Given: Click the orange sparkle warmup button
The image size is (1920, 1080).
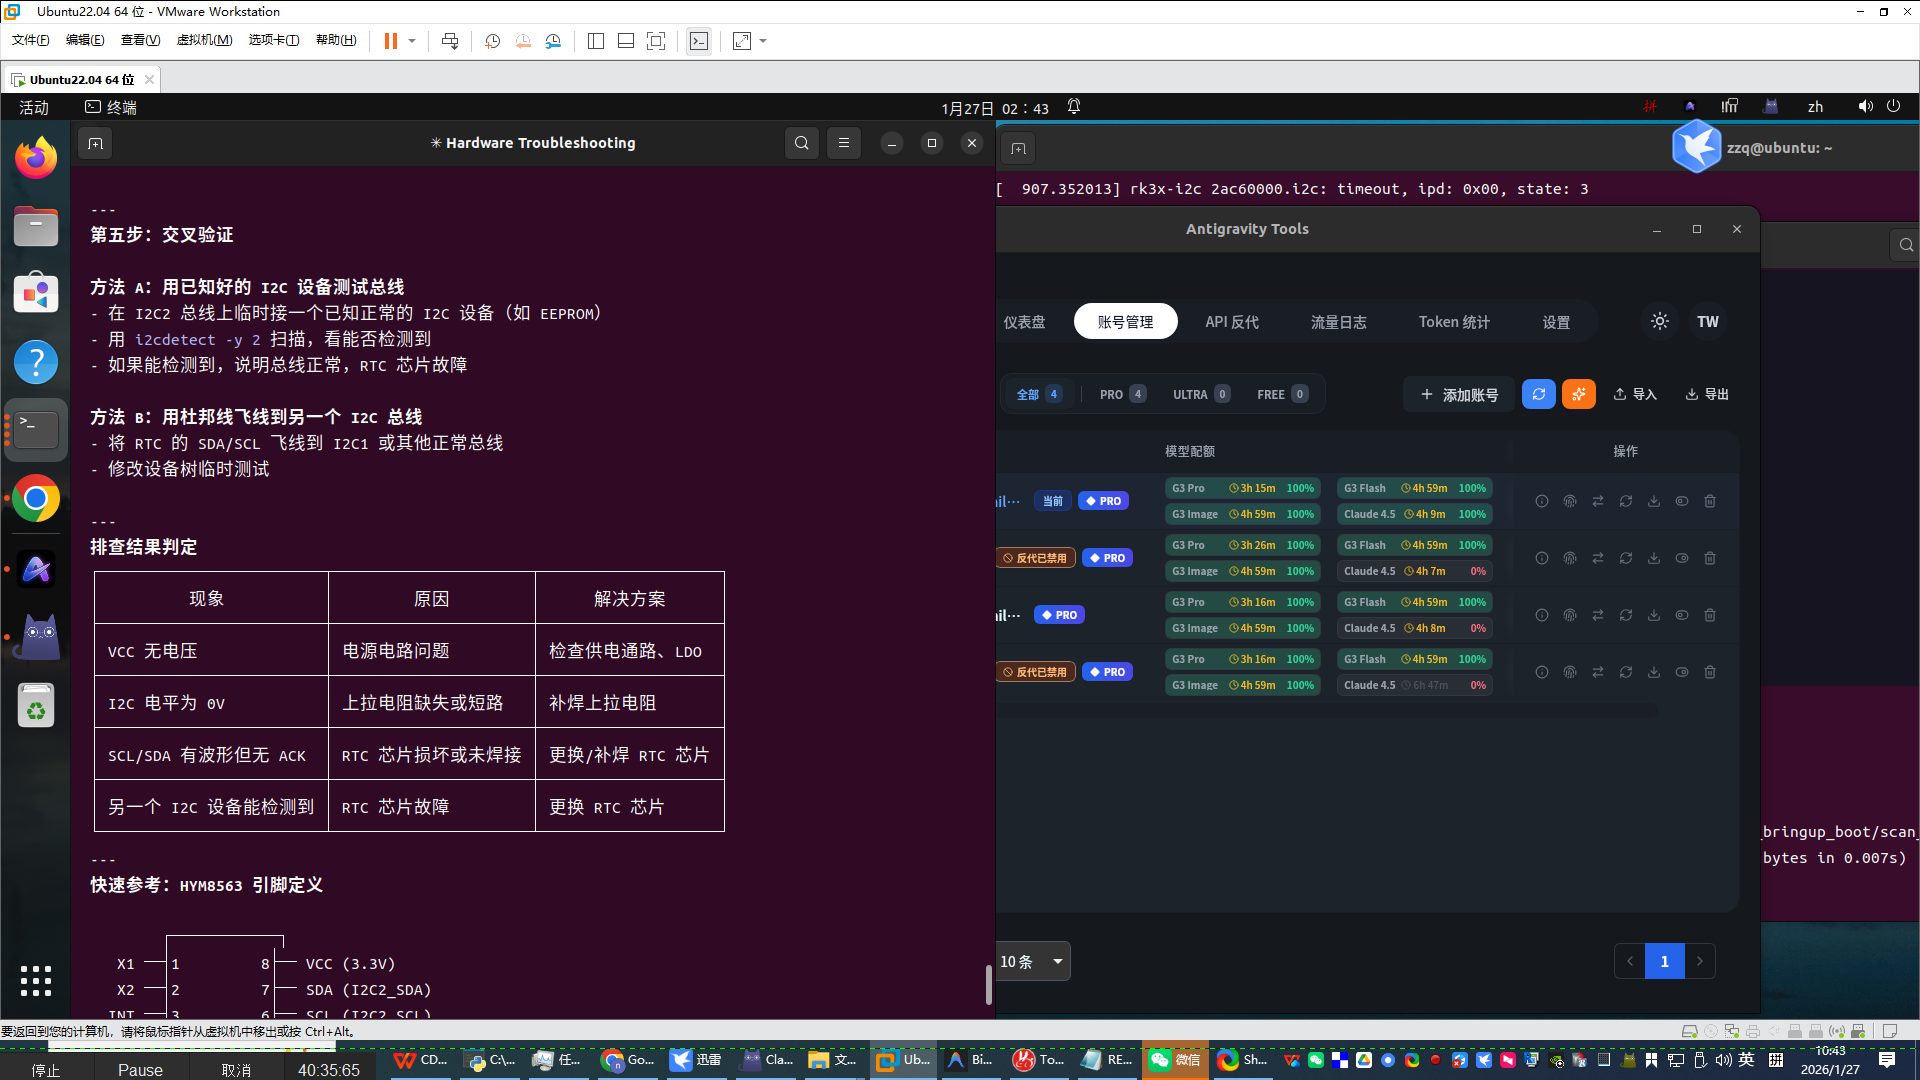Looking at the screenshot, I should coord(1579,394).
